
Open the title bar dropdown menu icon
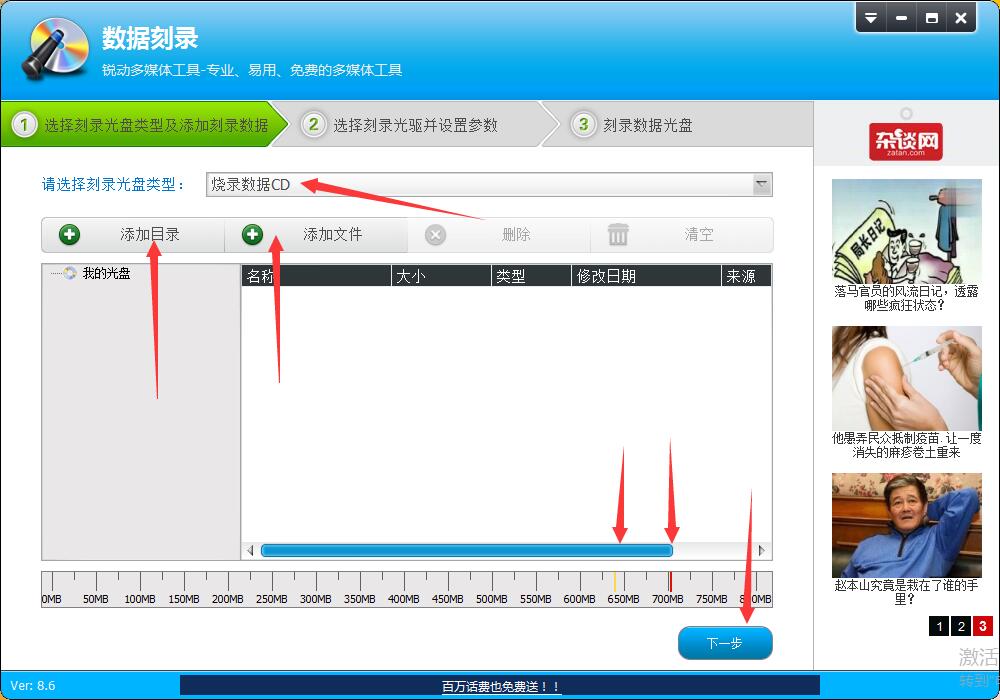(871, 18)
